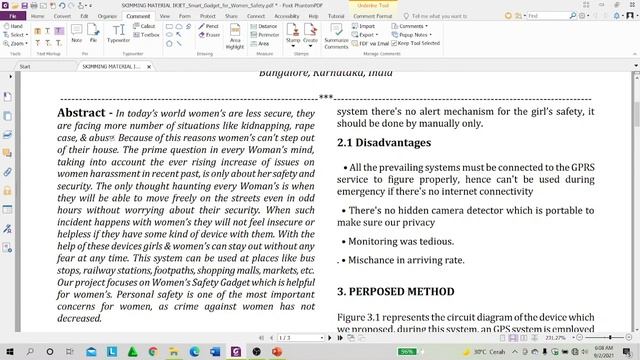Open PowerPoint from the taskbar
Image resolution: width=640 pixels, height=360 pixels.
pos(277,351)
